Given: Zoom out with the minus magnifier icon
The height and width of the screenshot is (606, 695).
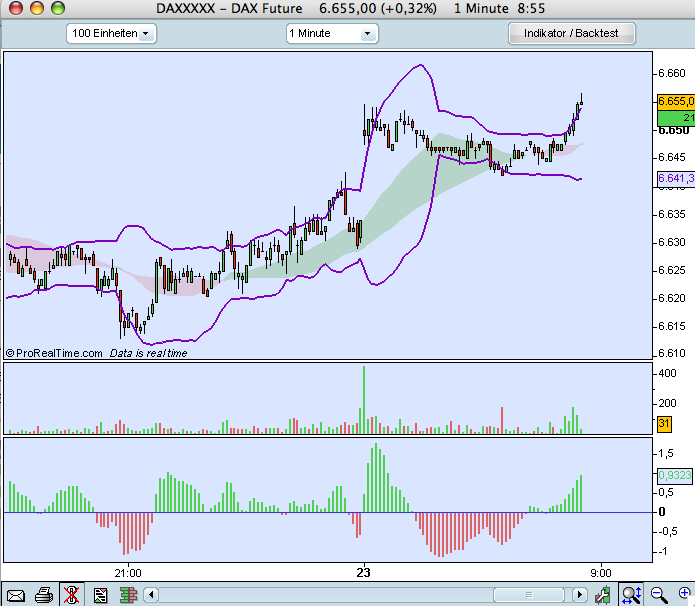Looking at the screenshot, I should [x=659, y=595].
